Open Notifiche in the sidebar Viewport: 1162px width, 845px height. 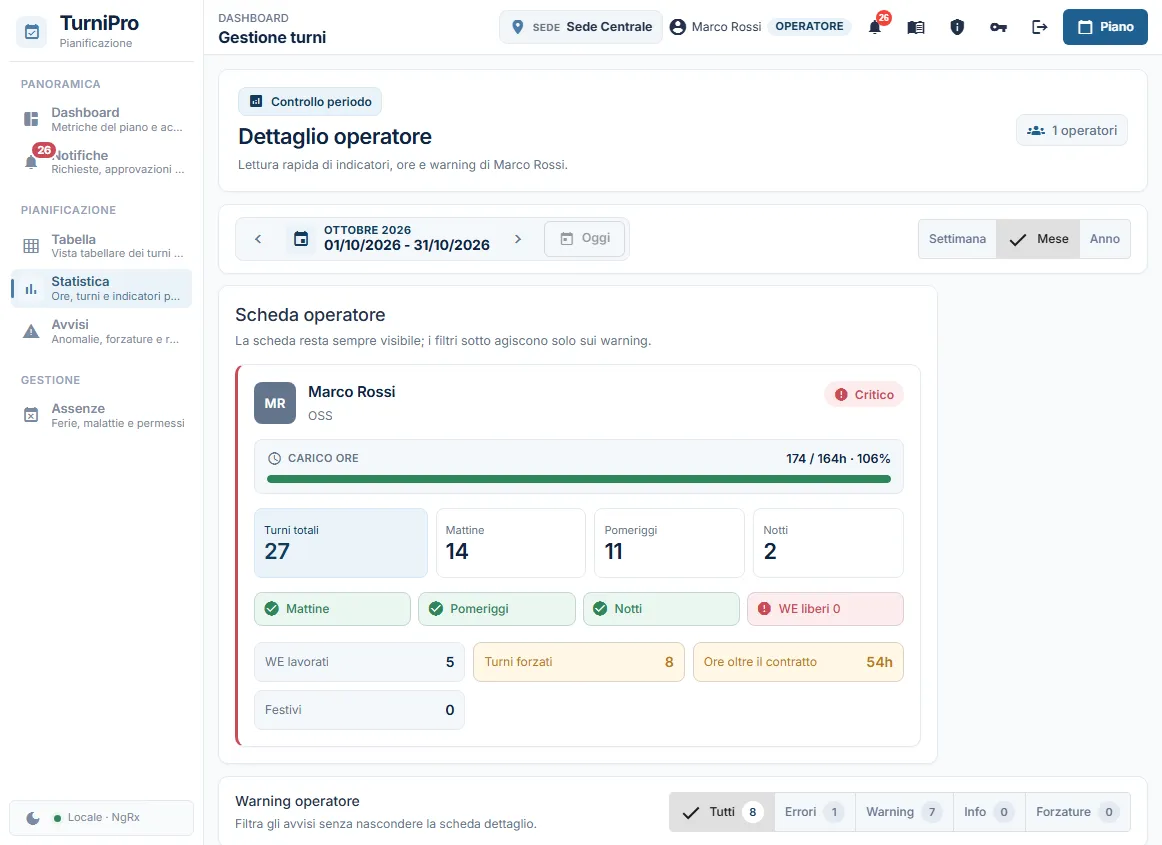click(x=102, y=162)
